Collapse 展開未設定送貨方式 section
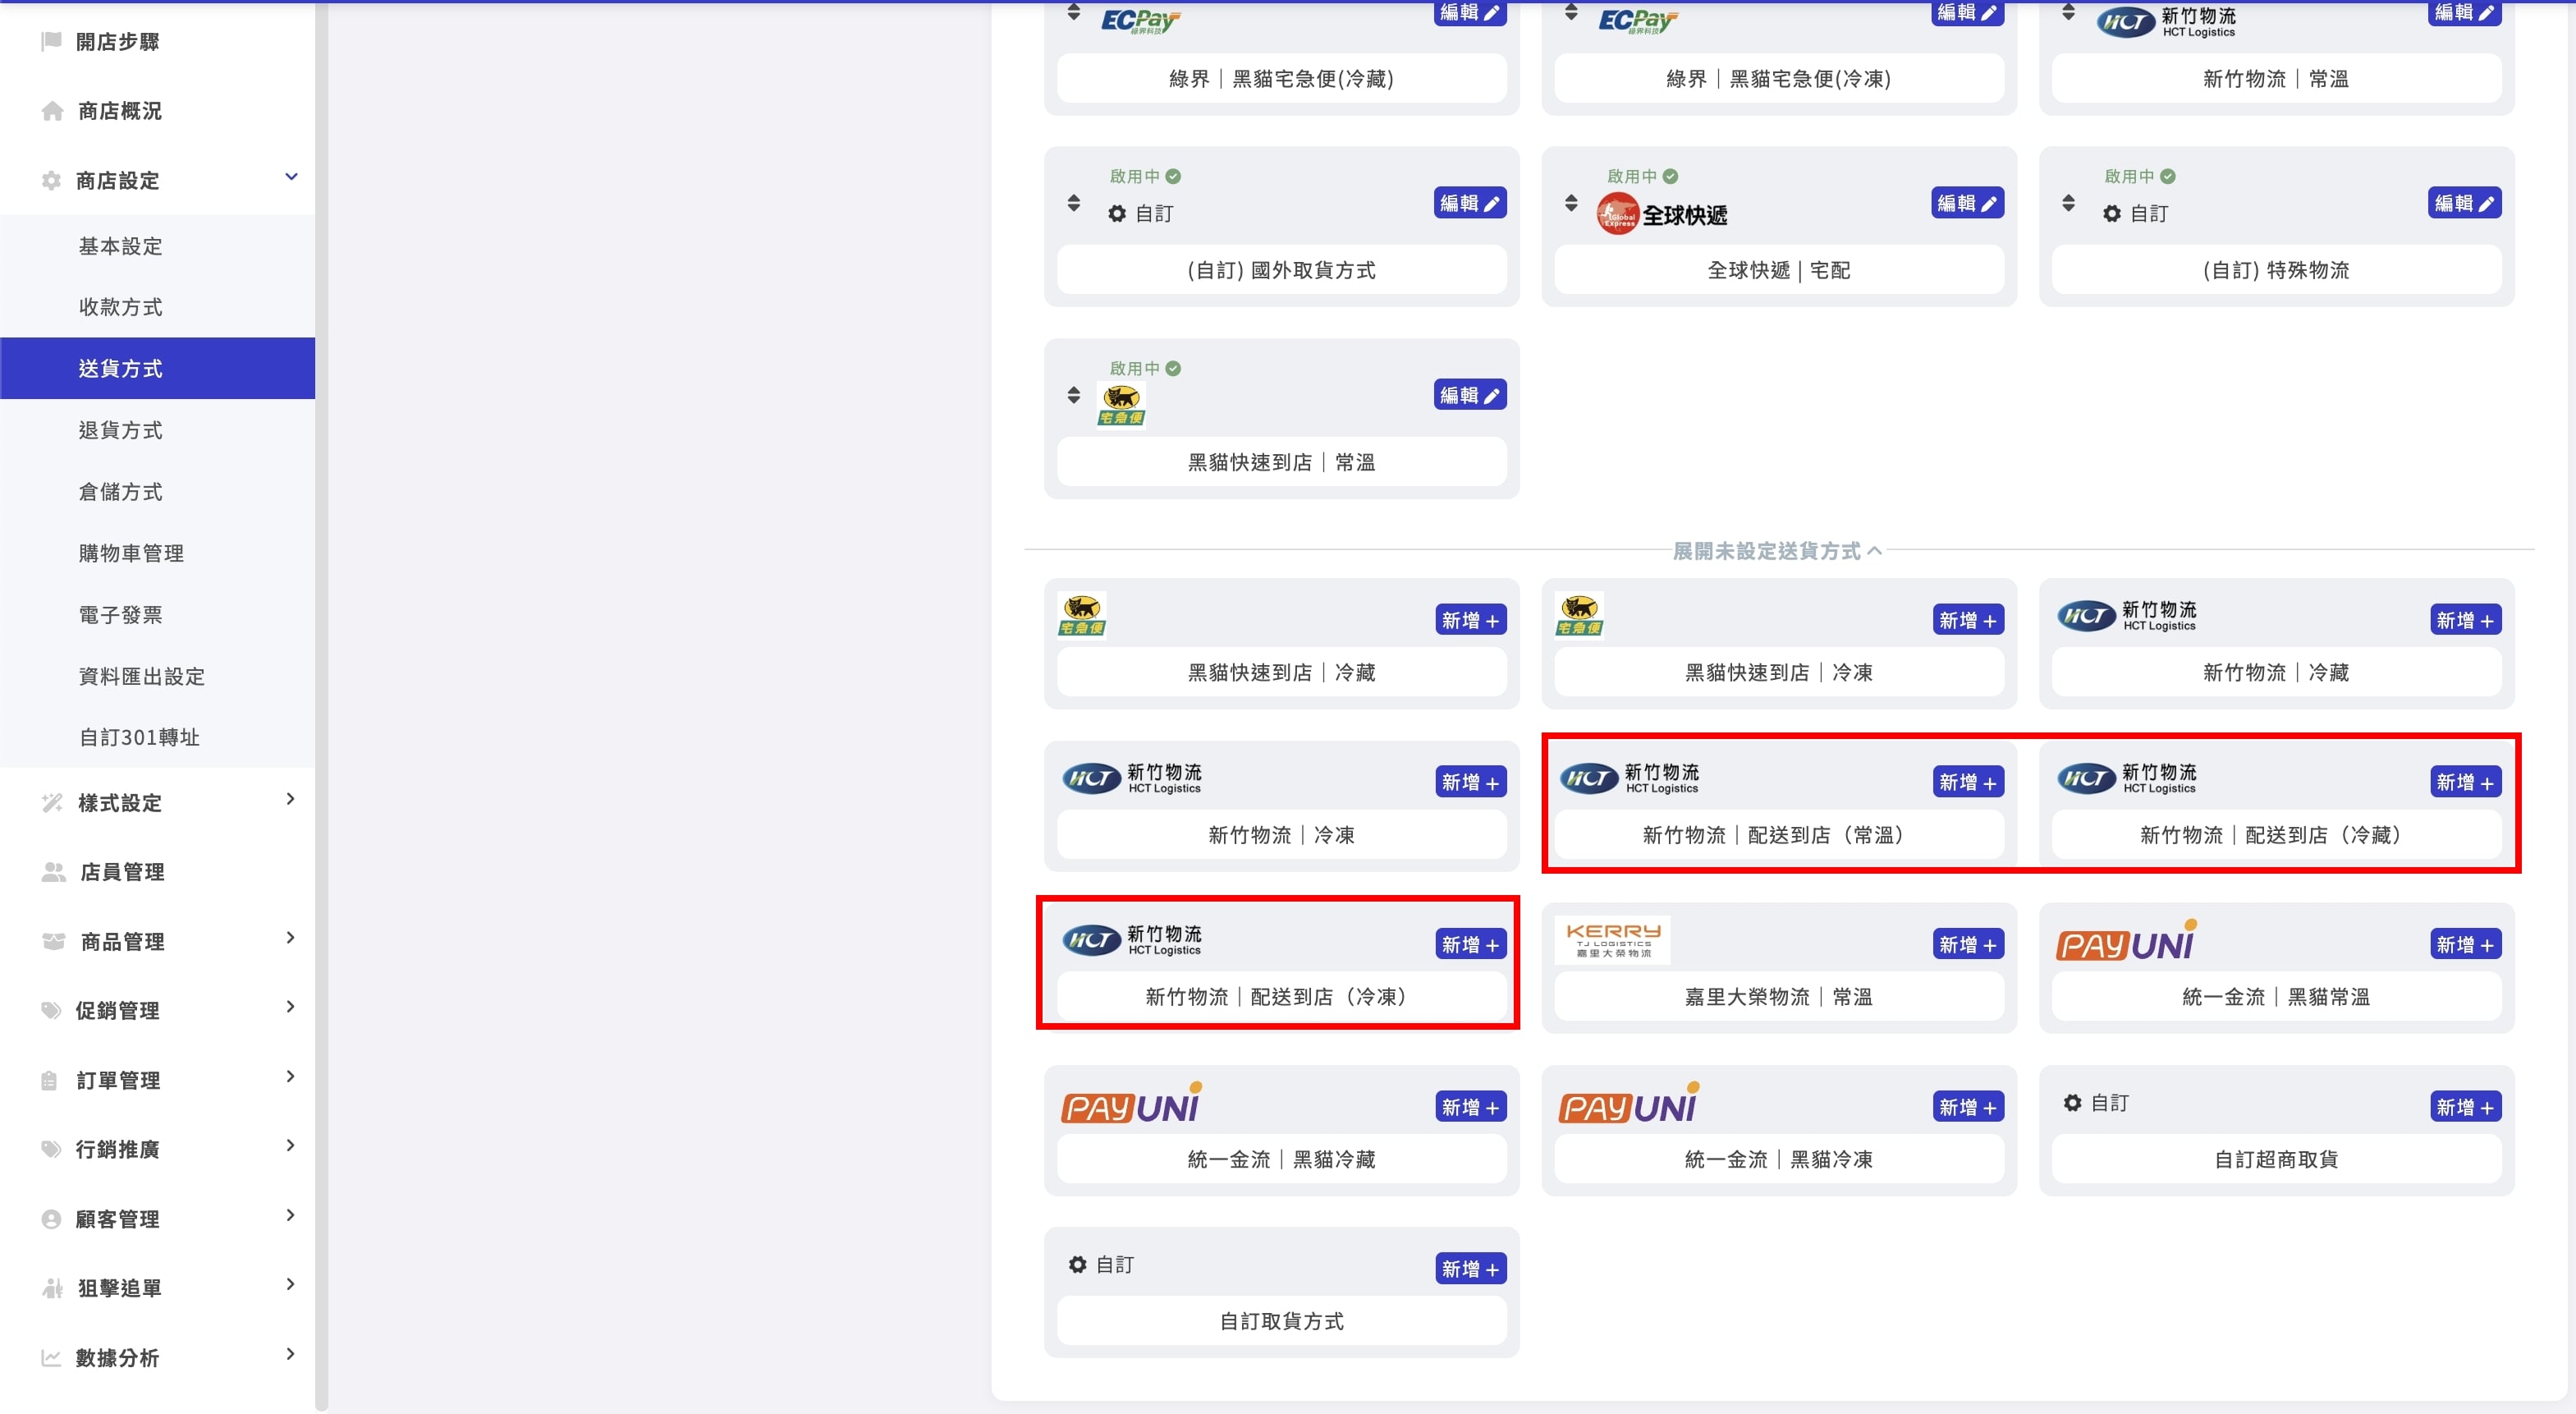 [1777, 551]
